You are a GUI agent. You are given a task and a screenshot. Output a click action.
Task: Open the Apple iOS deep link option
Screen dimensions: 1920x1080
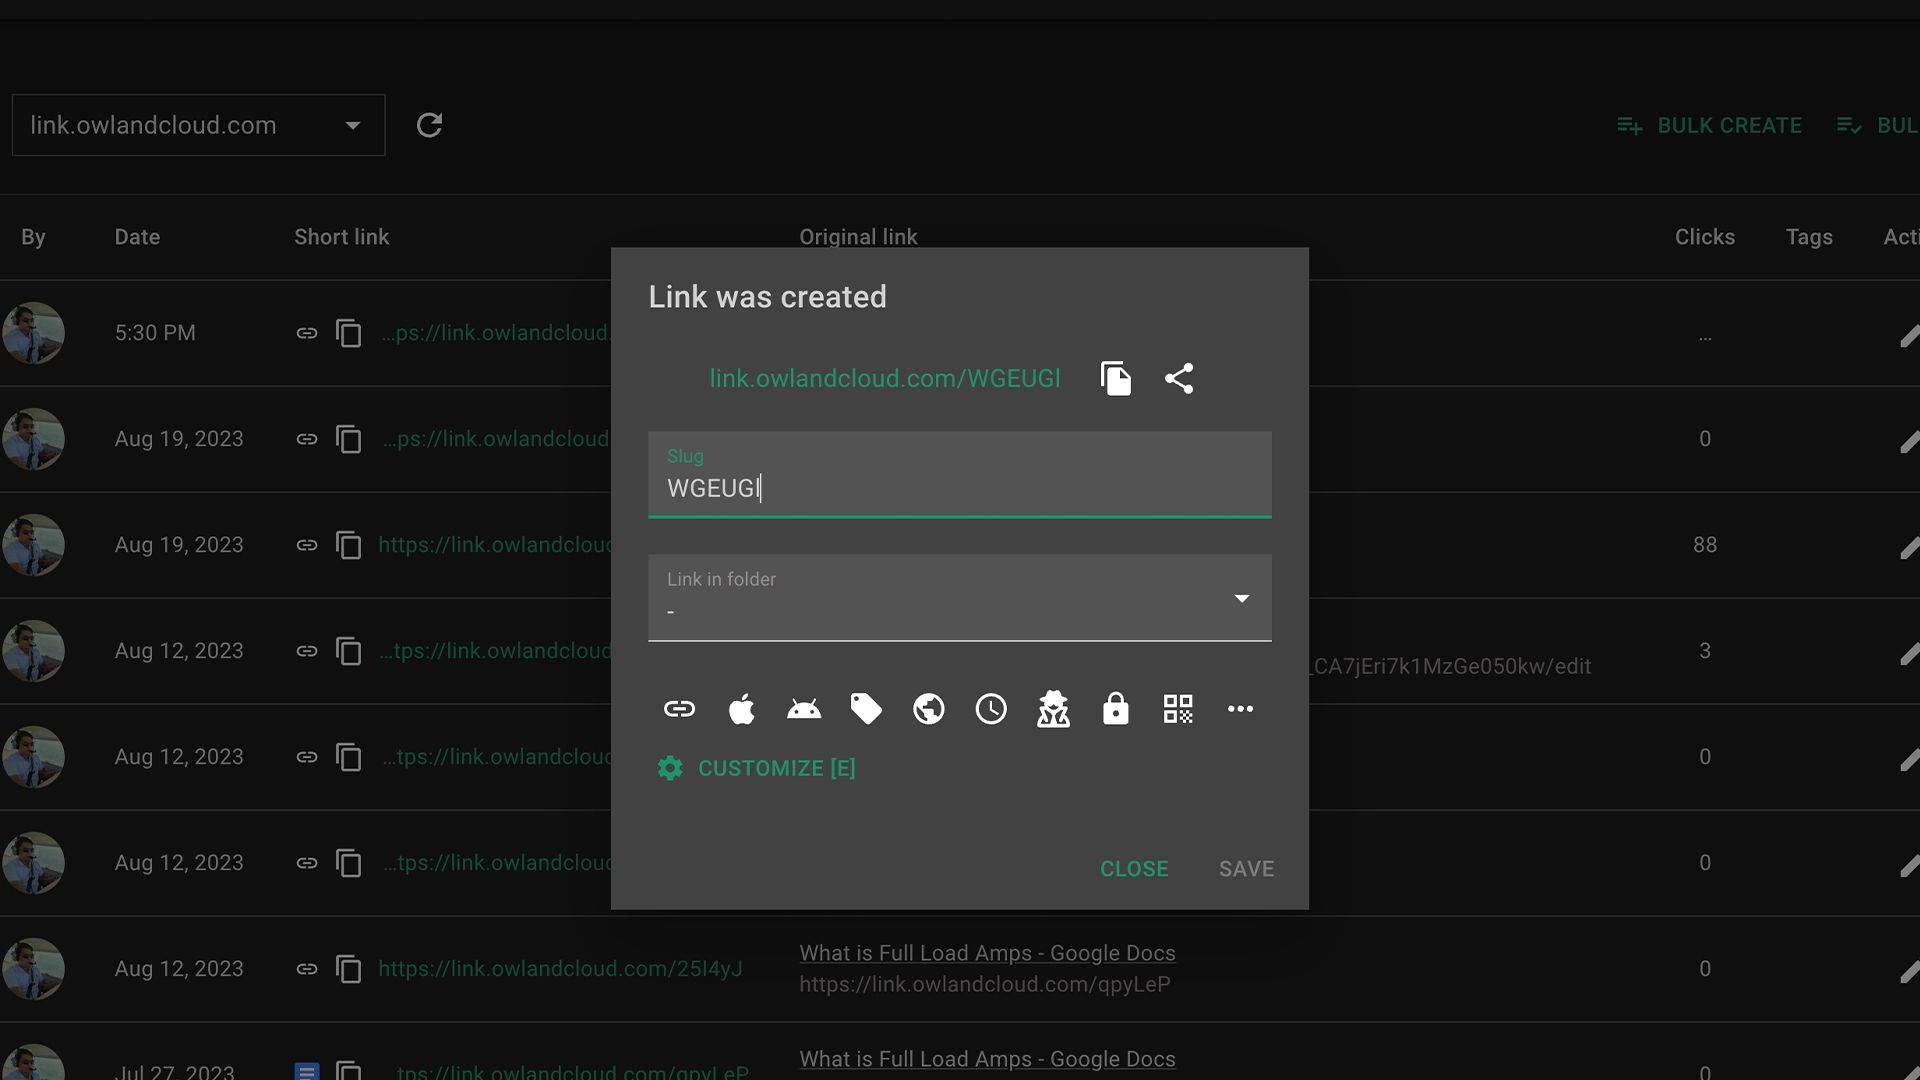(741, 710)
